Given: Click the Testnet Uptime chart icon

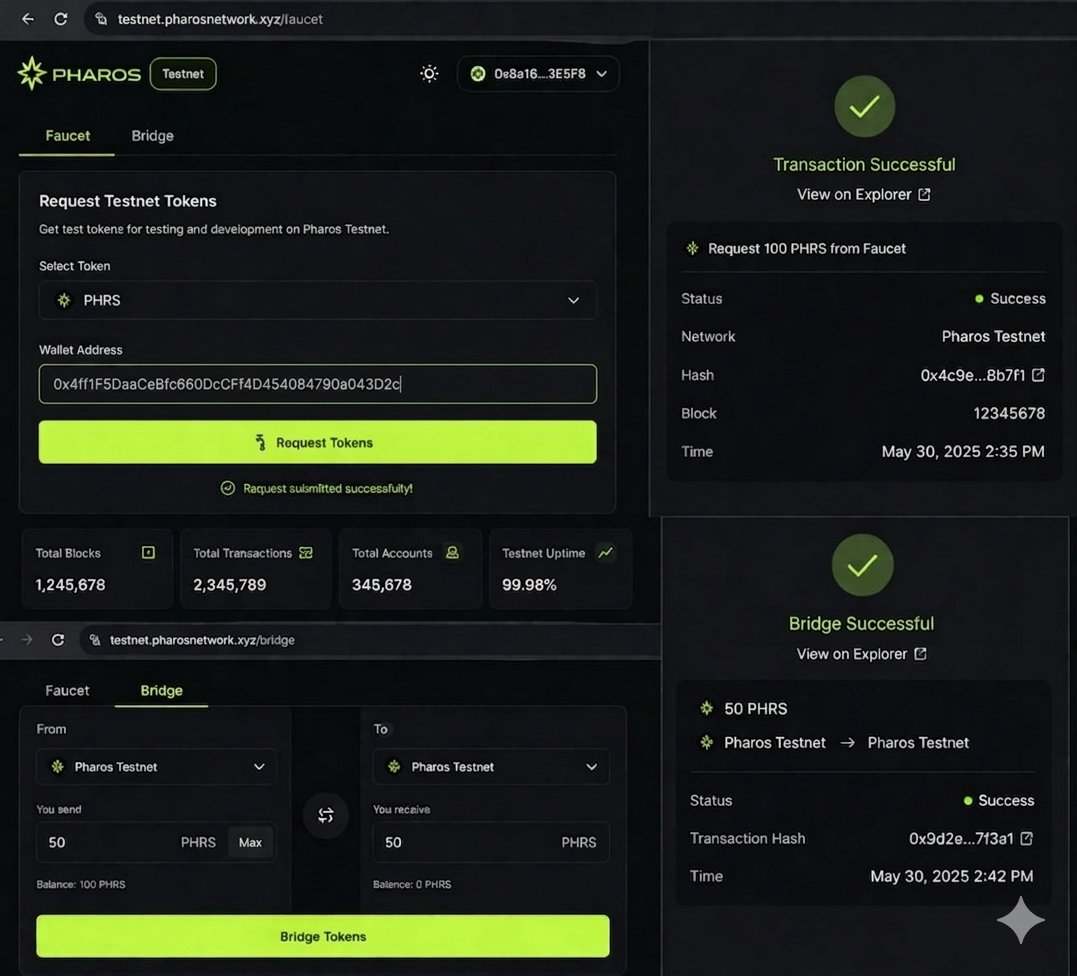Looking at the screenshot, I should pos(605,553).
